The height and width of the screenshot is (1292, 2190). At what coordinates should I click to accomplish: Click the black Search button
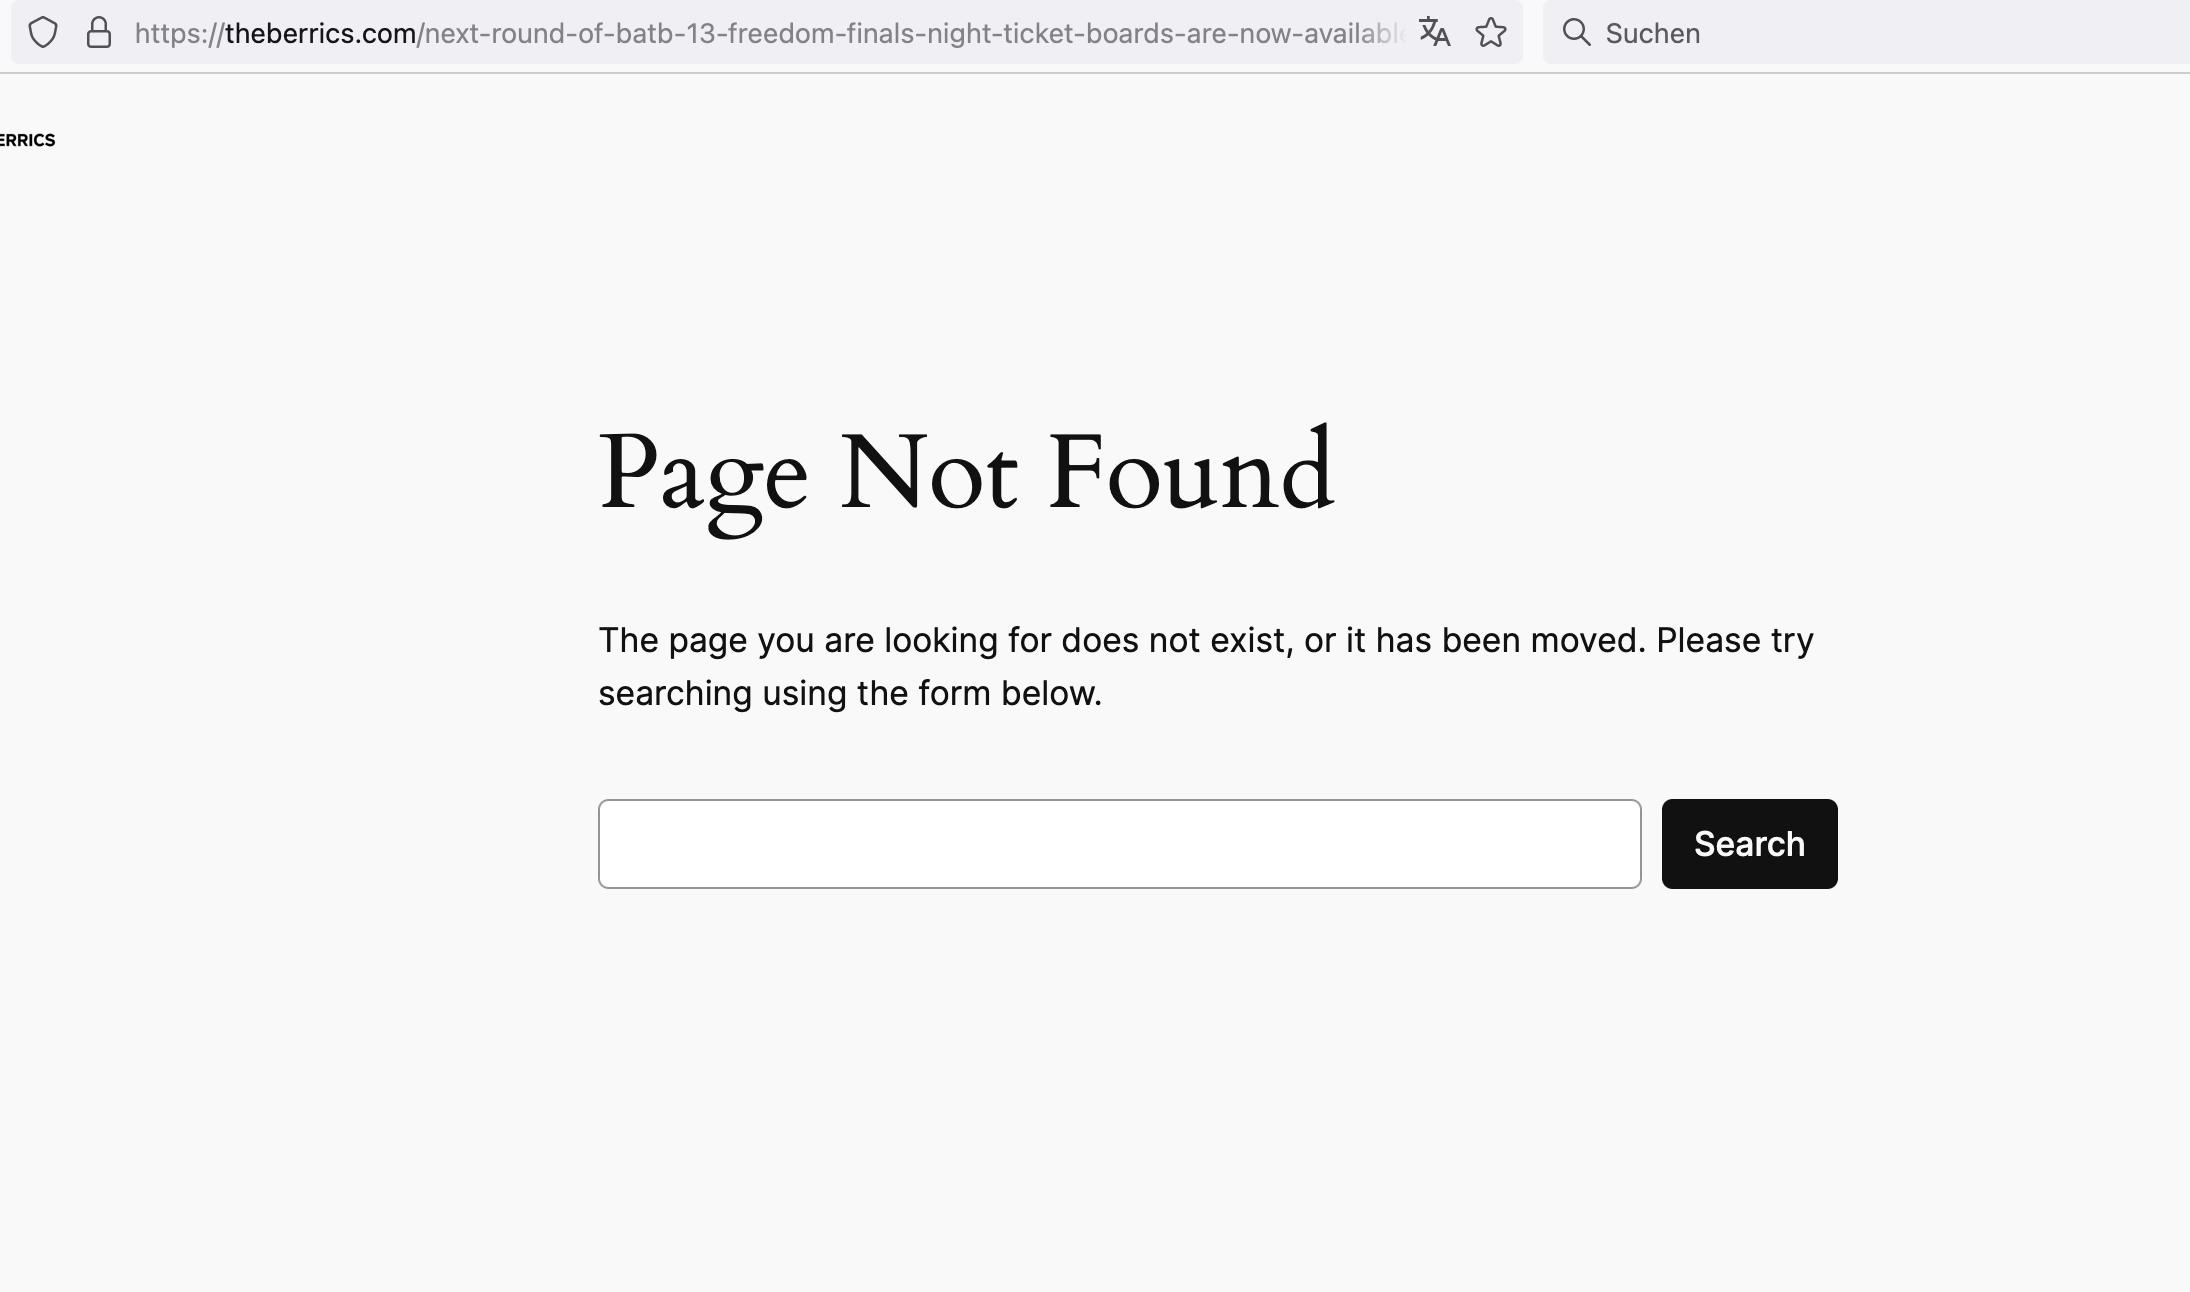tap(1749, 844)
